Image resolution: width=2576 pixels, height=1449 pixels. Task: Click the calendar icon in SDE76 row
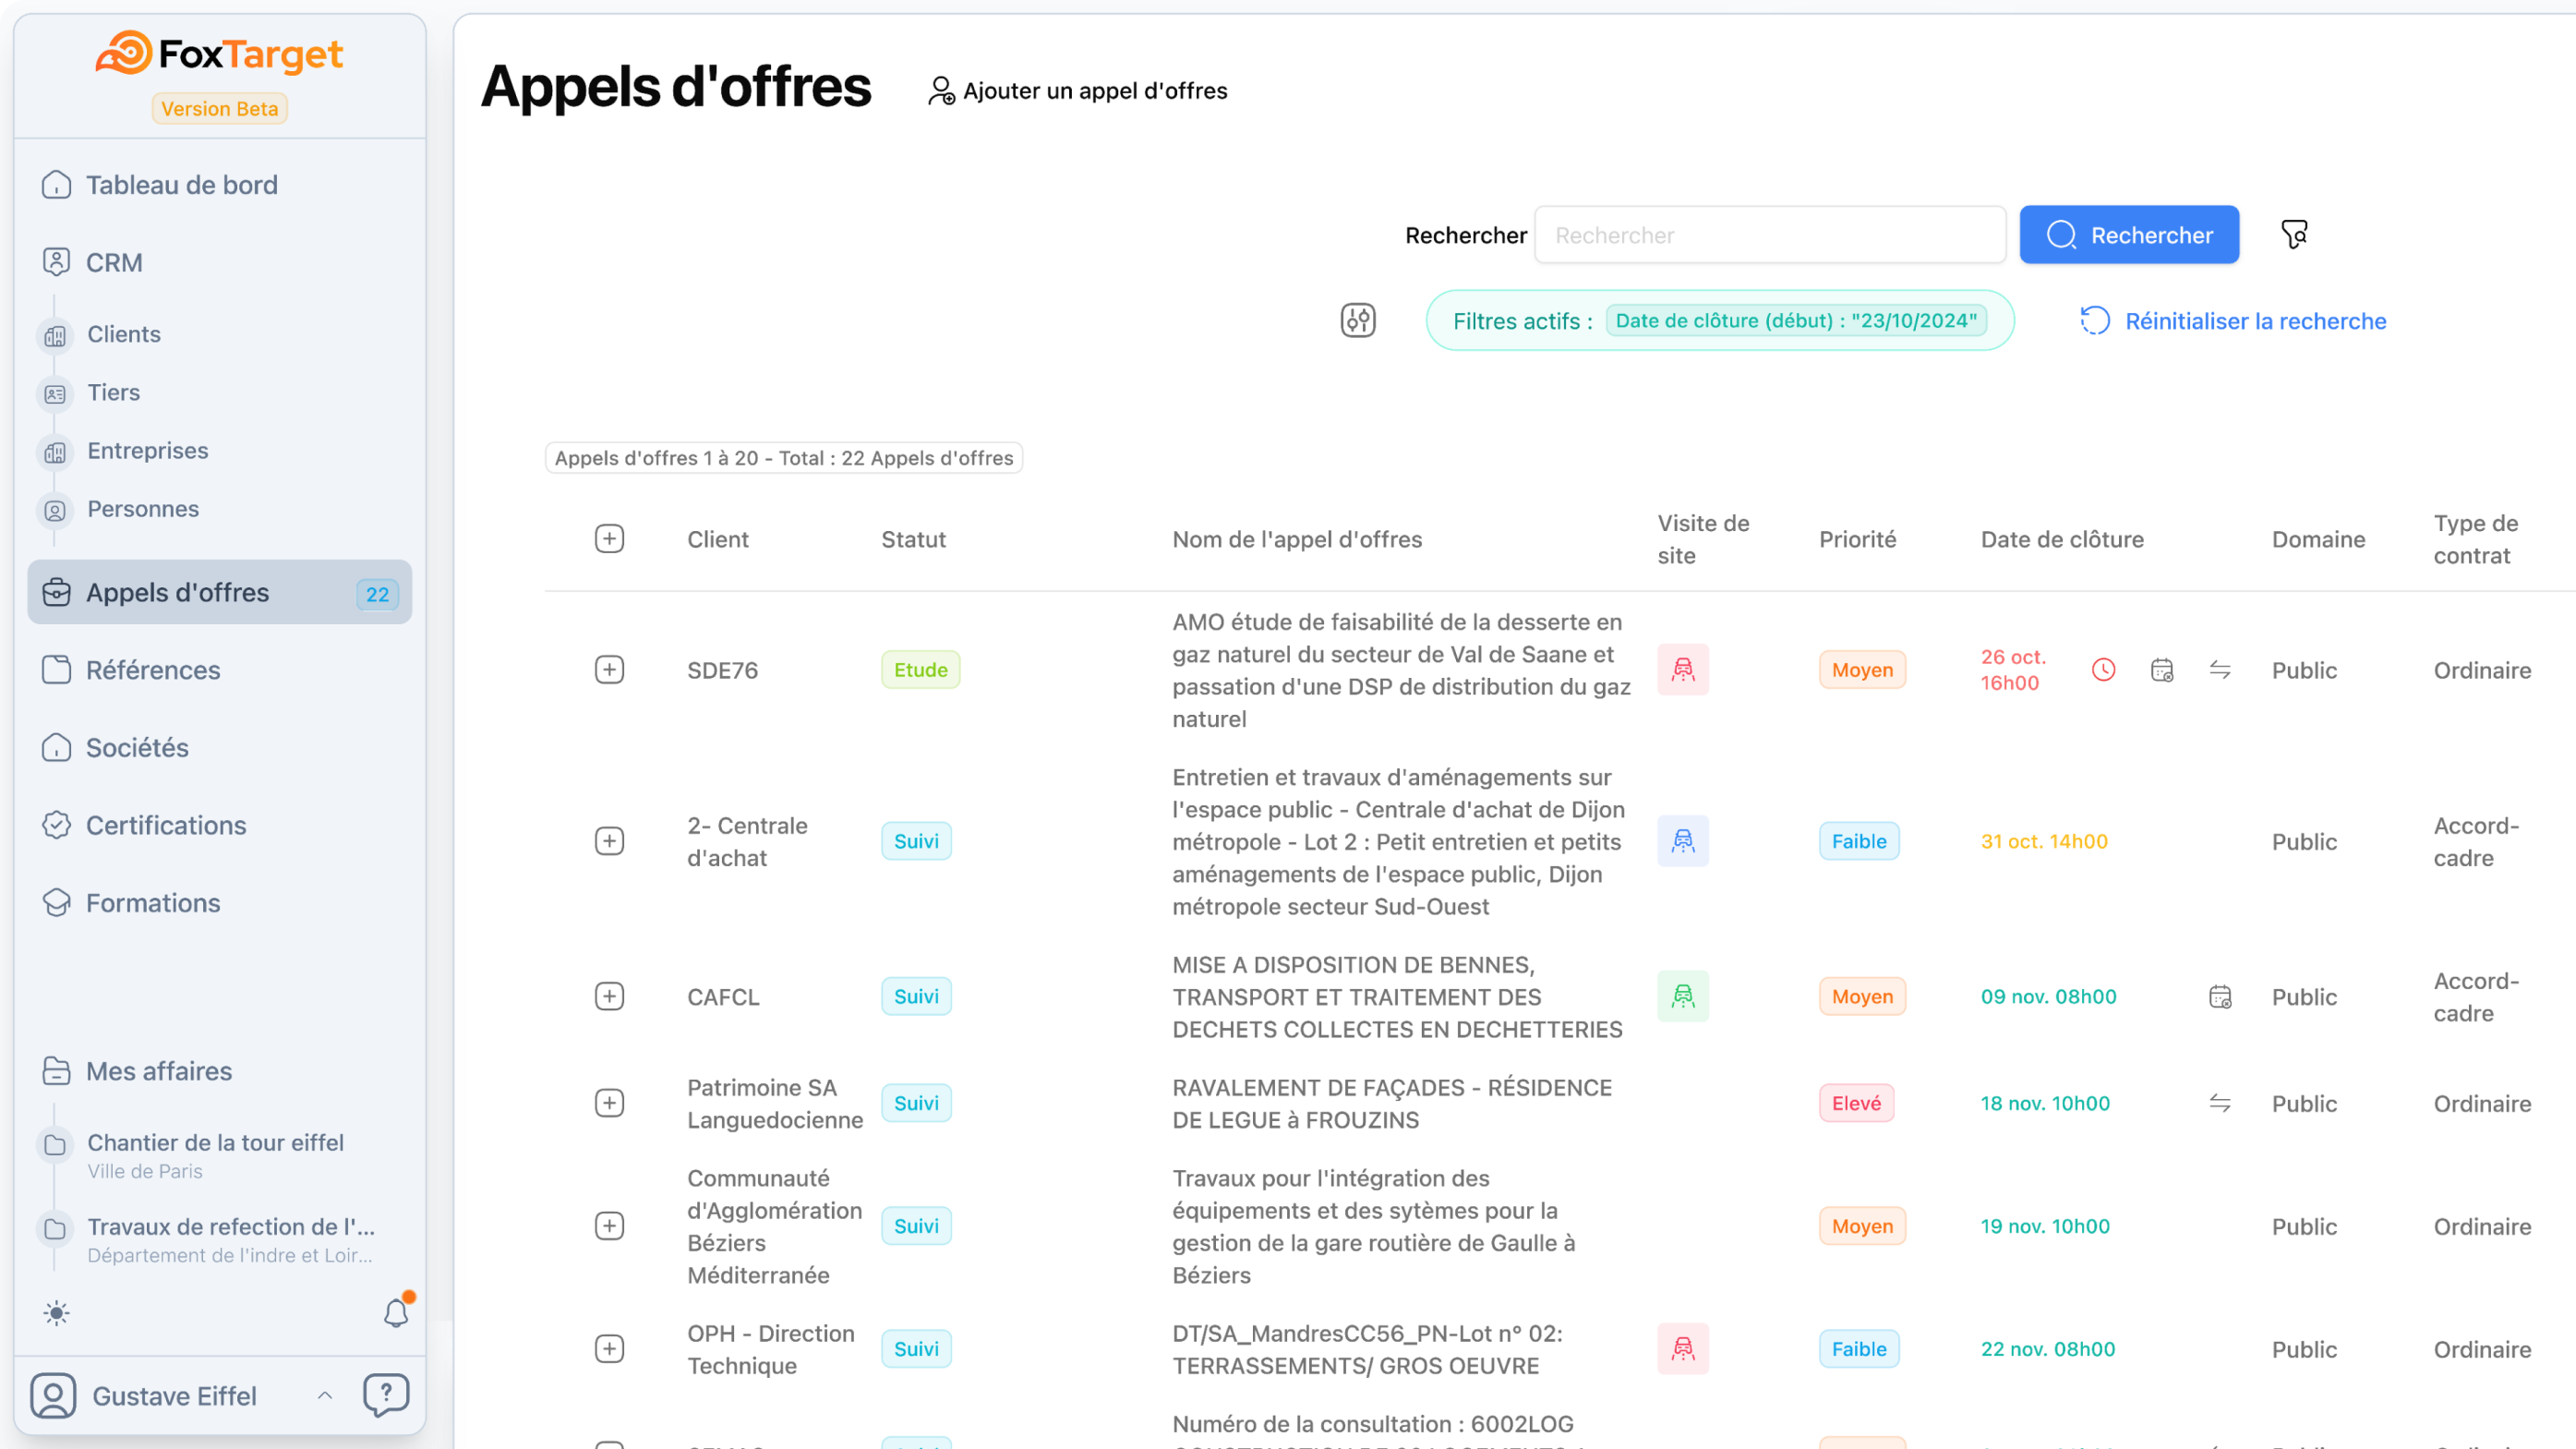tap(2161, 669)
